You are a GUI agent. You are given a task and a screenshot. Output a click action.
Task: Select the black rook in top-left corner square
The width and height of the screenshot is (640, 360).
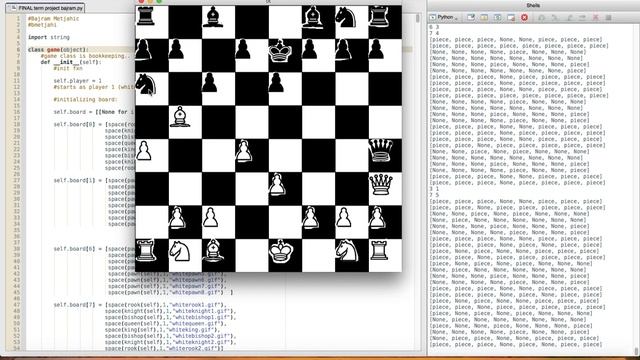point(145,16)
